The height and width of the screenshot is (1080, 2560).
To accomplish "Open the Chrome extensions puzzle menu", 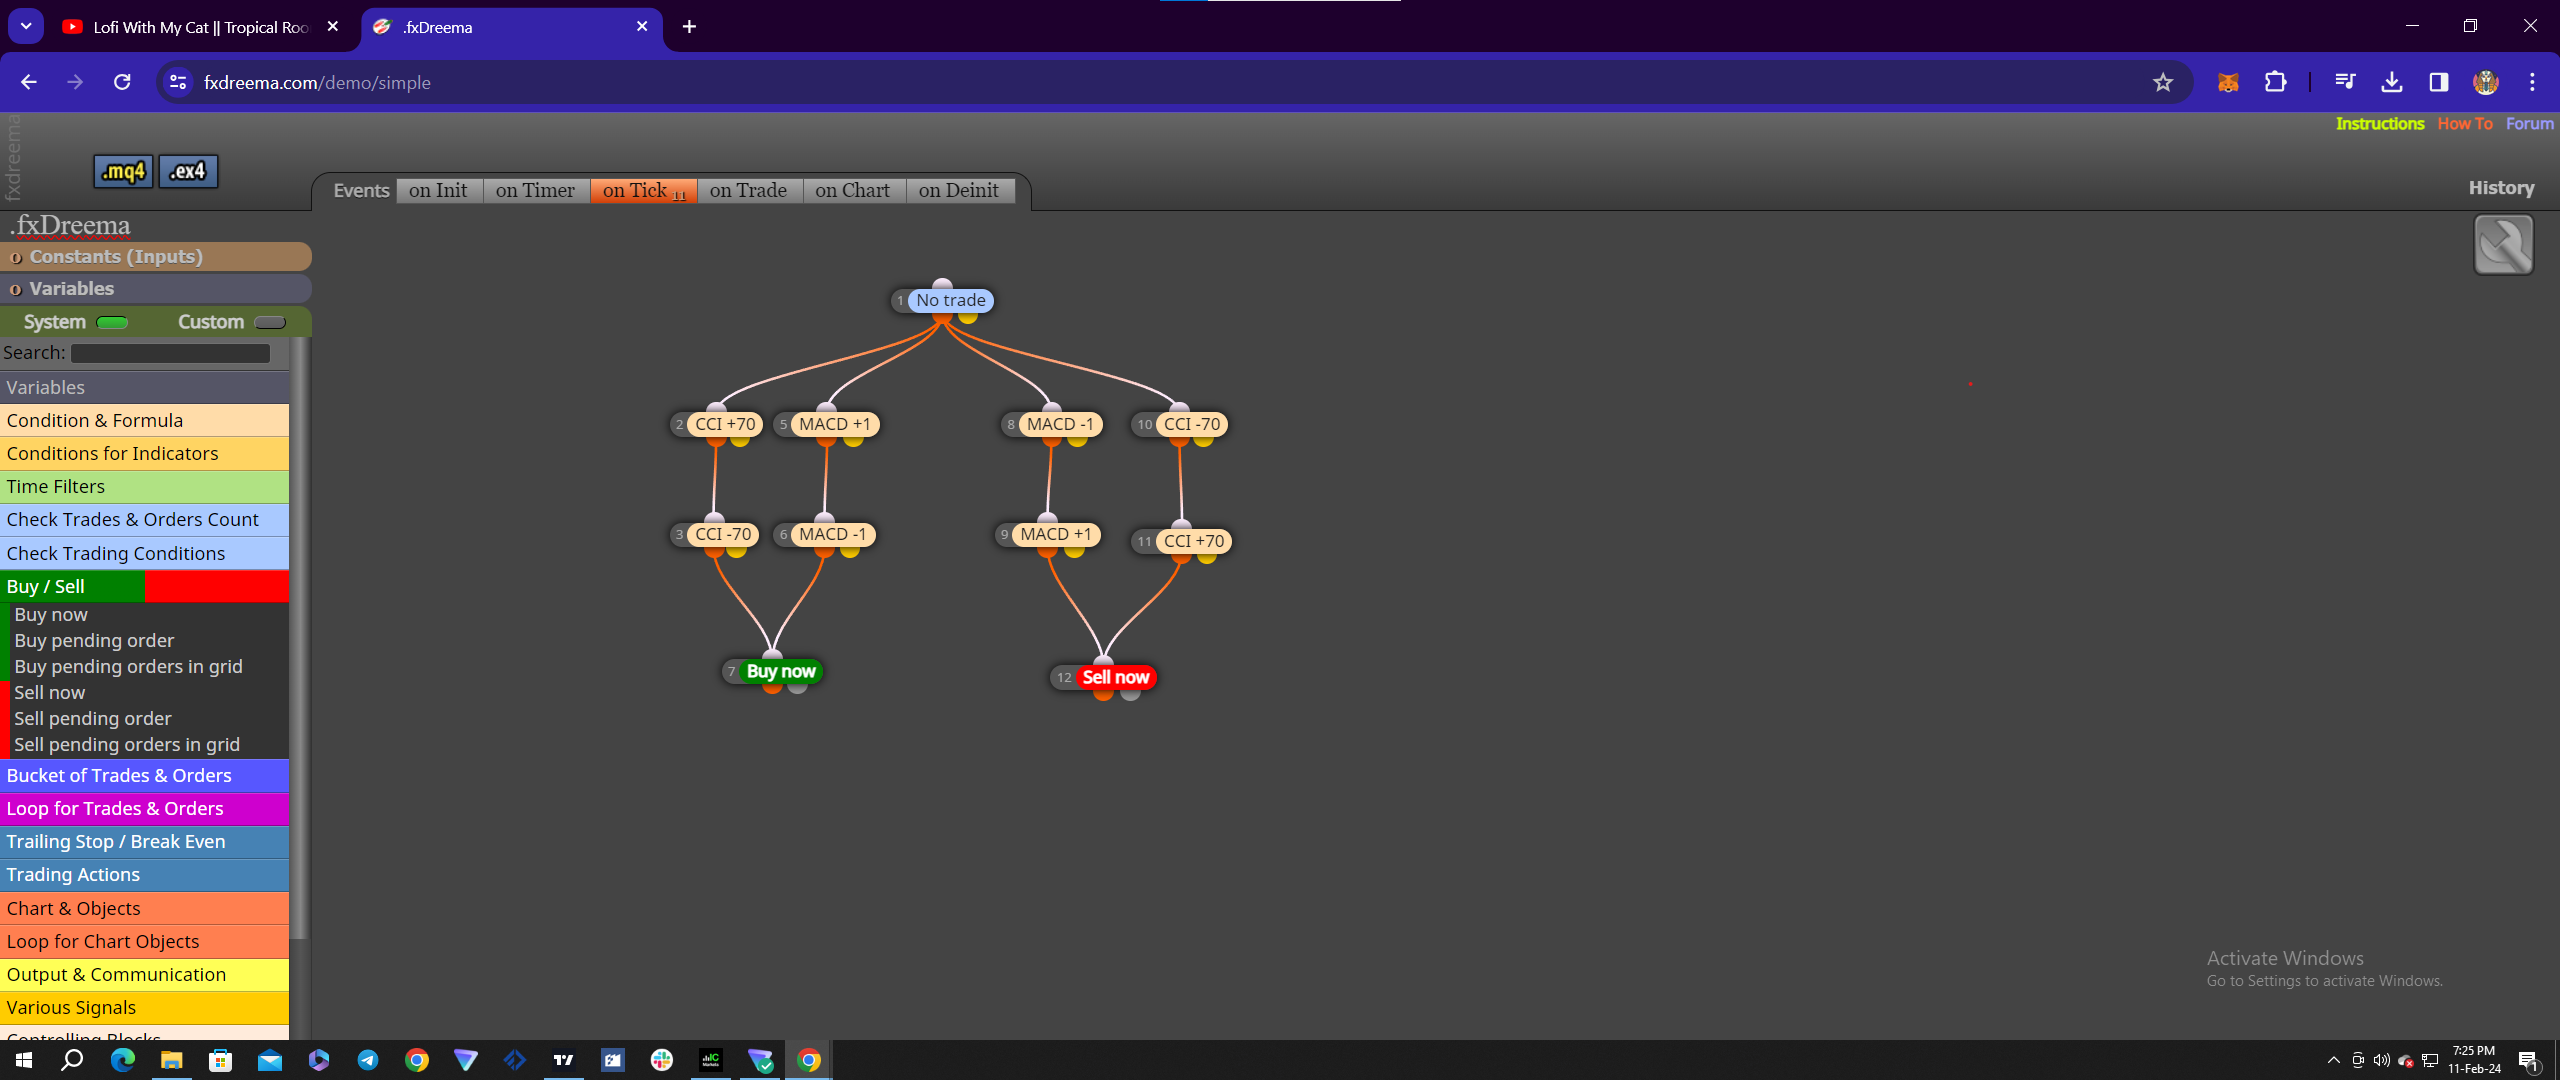I will pos(2275,82).
